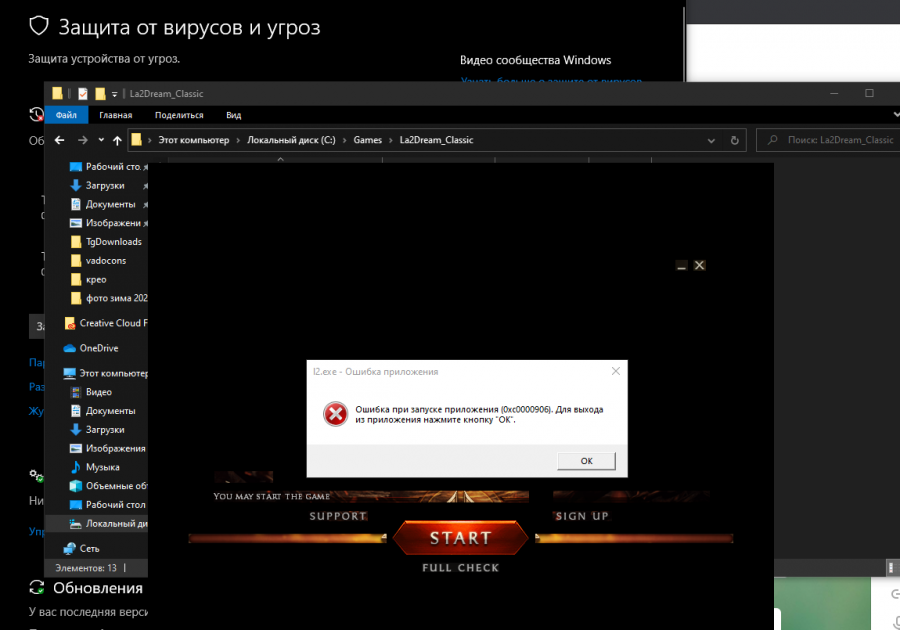Click OK in the l2.exe error dialog
The width and height of the screenshot is (900, 630).
586,461
